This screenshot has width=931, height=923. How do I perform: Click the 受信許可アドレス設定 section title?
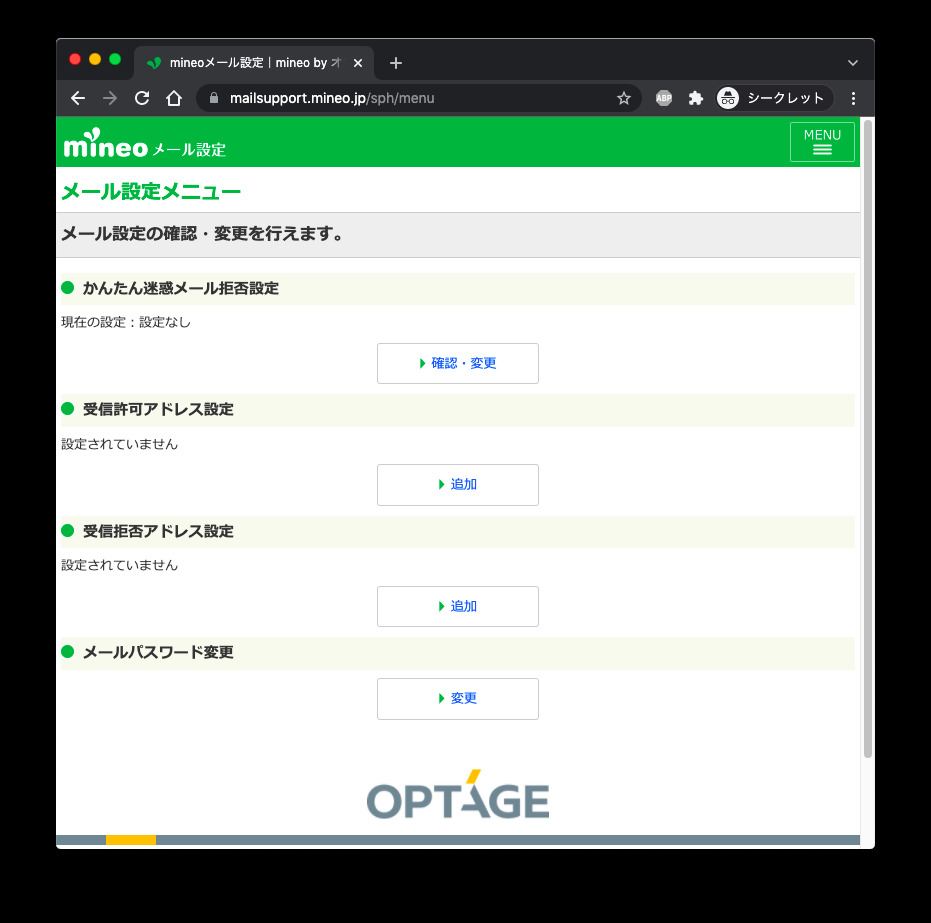(x=158, y=410)
